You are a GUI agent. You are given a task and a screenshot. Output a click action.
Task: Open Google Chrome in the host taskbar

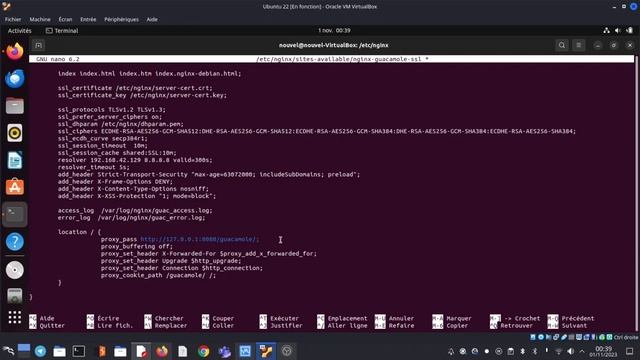(x=203, y=351)
